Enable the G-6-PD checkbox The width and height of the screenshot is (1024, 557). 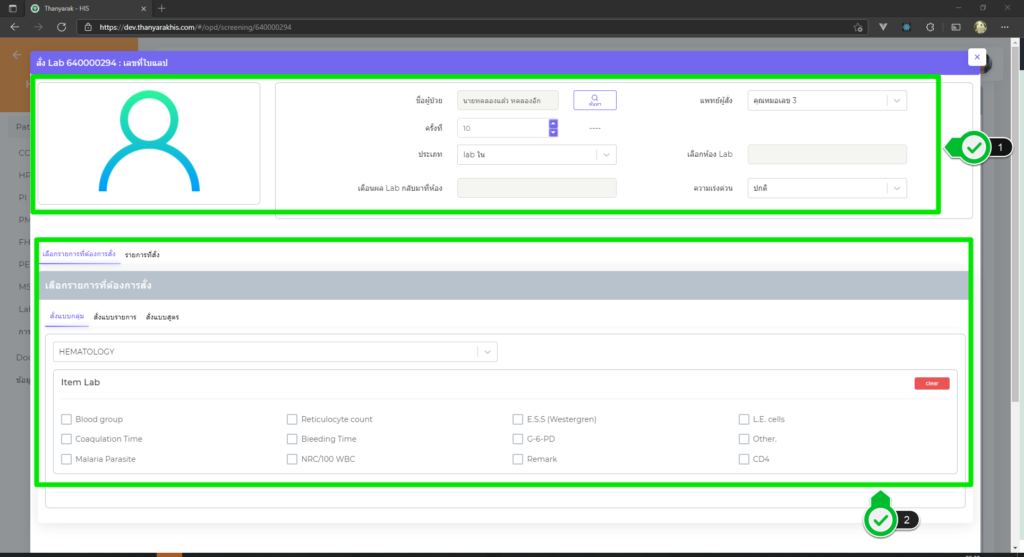pos(518,439)
